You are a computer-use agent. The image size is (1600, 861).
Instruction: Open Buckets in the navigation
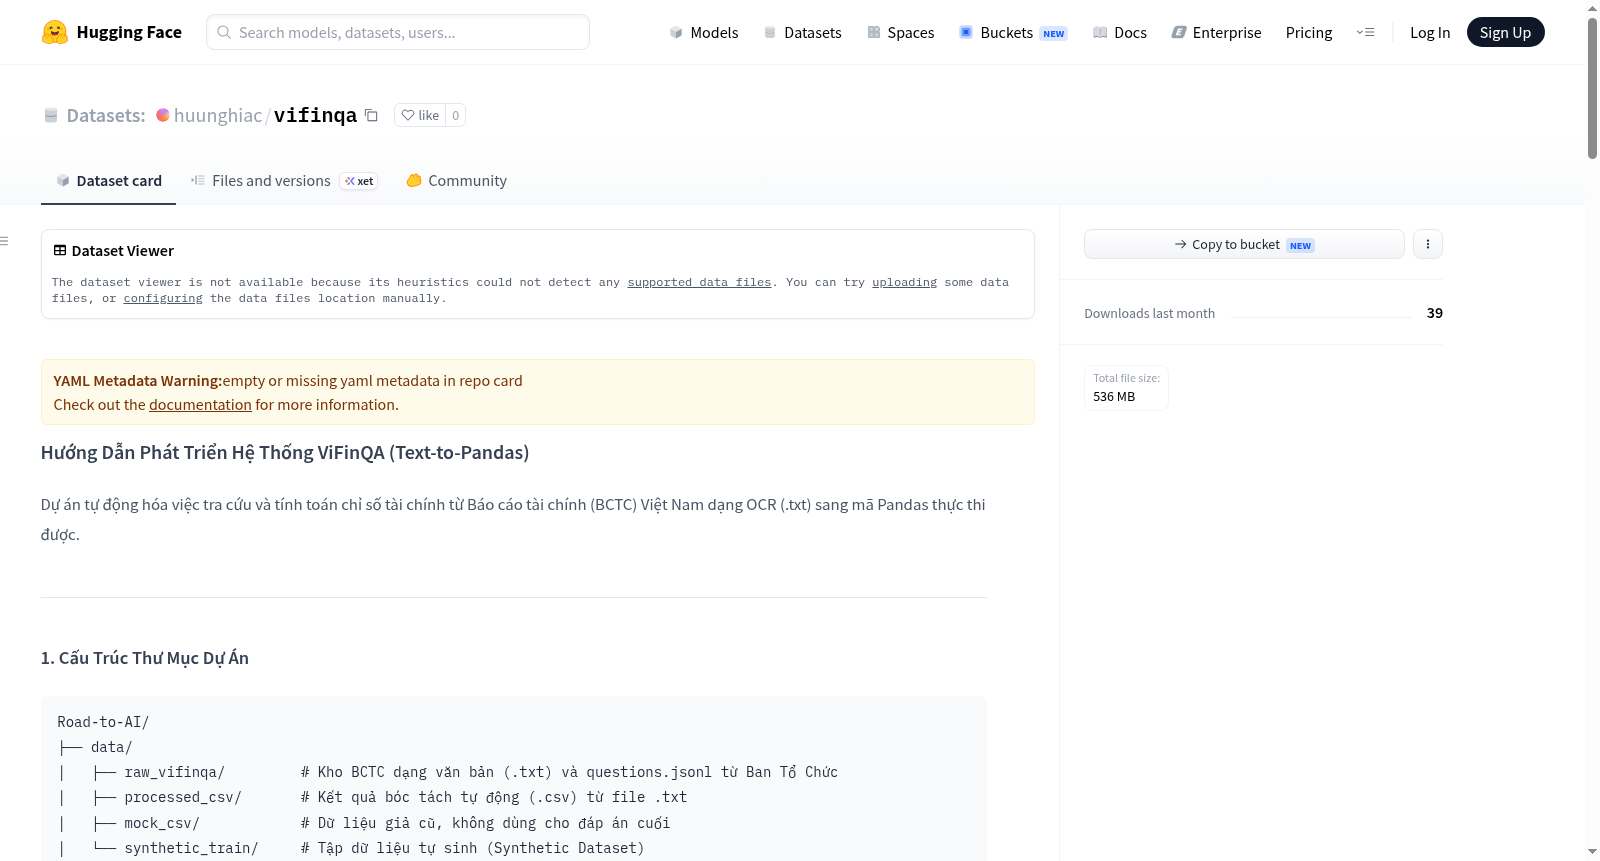(x=1013, y=32)
